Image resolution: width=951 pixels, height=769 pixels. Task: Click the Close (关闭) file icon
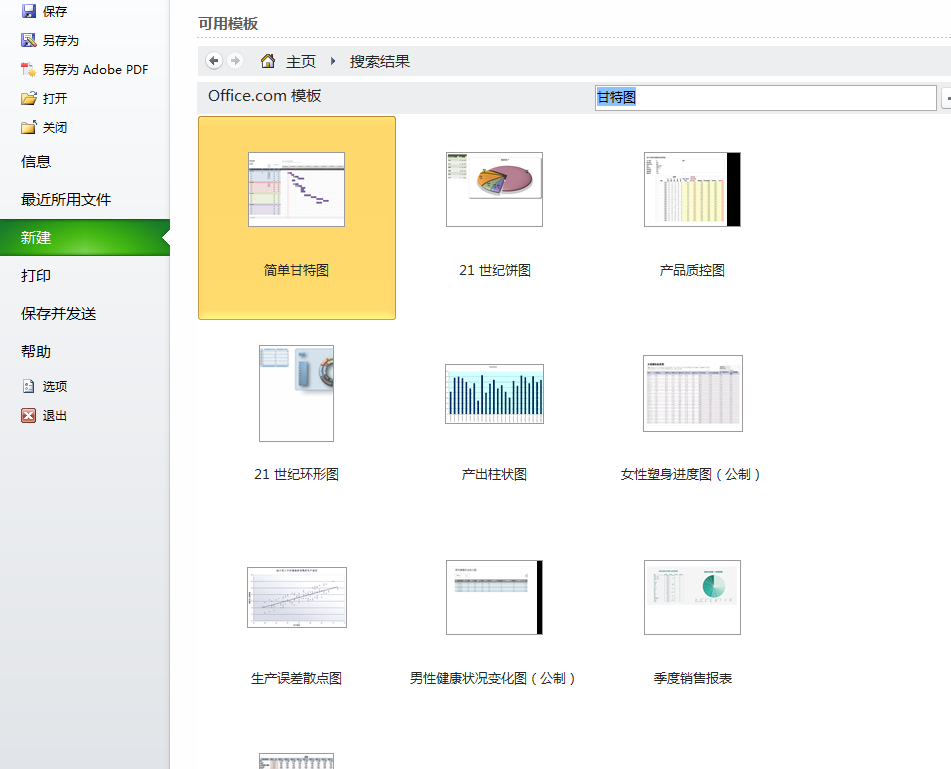tap(28, 128)
